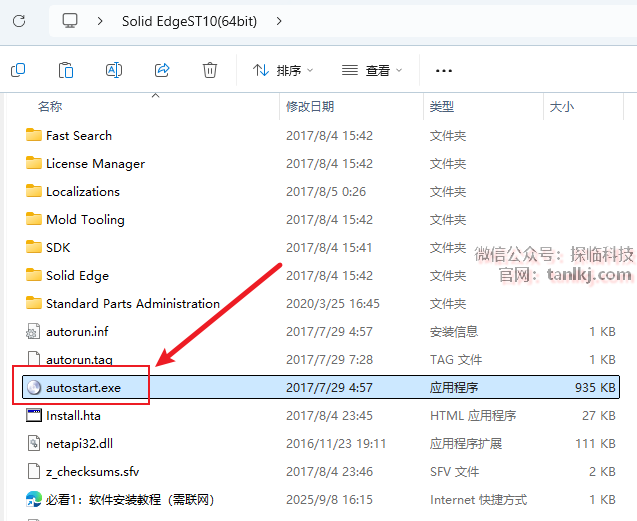Select the Install.hta file
This screenshot has height=521, width=637.
point(73,416)
